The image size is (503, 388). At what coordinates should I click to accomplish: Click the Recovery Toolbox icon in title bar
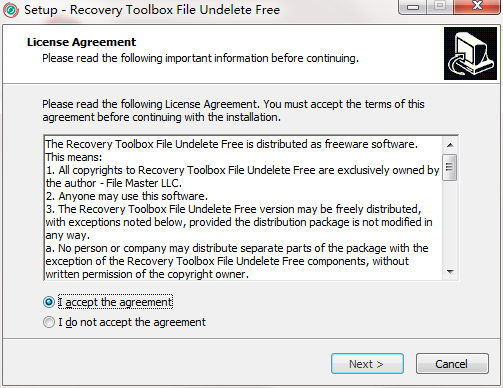pos(11,10)
